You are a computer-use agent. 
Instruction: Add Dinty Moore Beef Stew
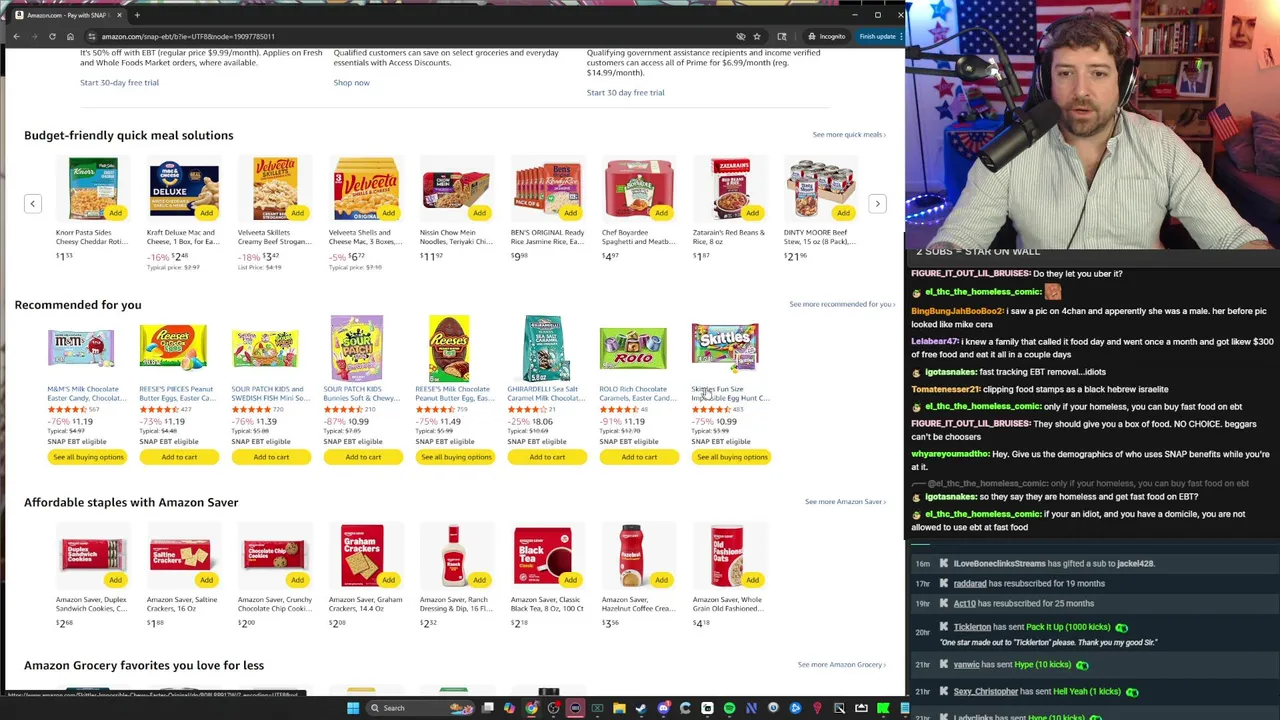click(x=844, y=213)
